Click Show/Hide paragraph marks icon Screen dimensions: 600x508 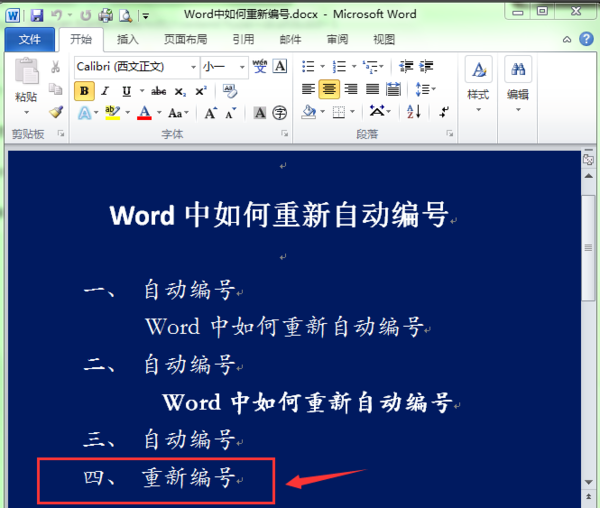(x=444, y=112)
